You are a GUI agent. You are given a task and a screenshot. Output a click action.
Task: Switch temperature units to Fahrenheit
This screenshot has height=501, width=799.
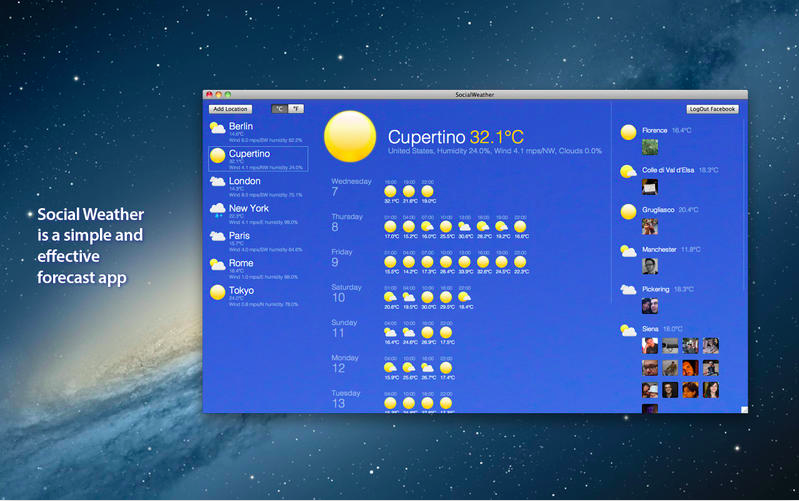[x=296, y=109]
